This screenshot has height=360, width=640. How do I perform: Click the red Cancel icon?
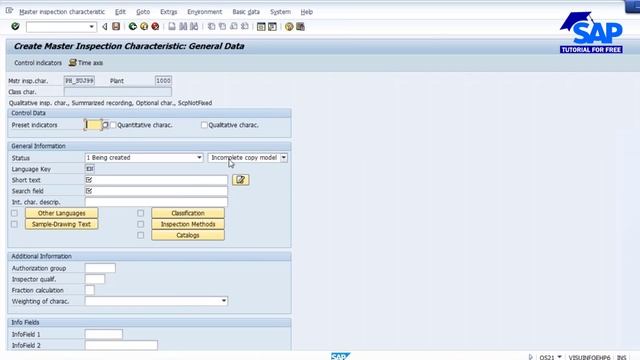click(156, 27)
